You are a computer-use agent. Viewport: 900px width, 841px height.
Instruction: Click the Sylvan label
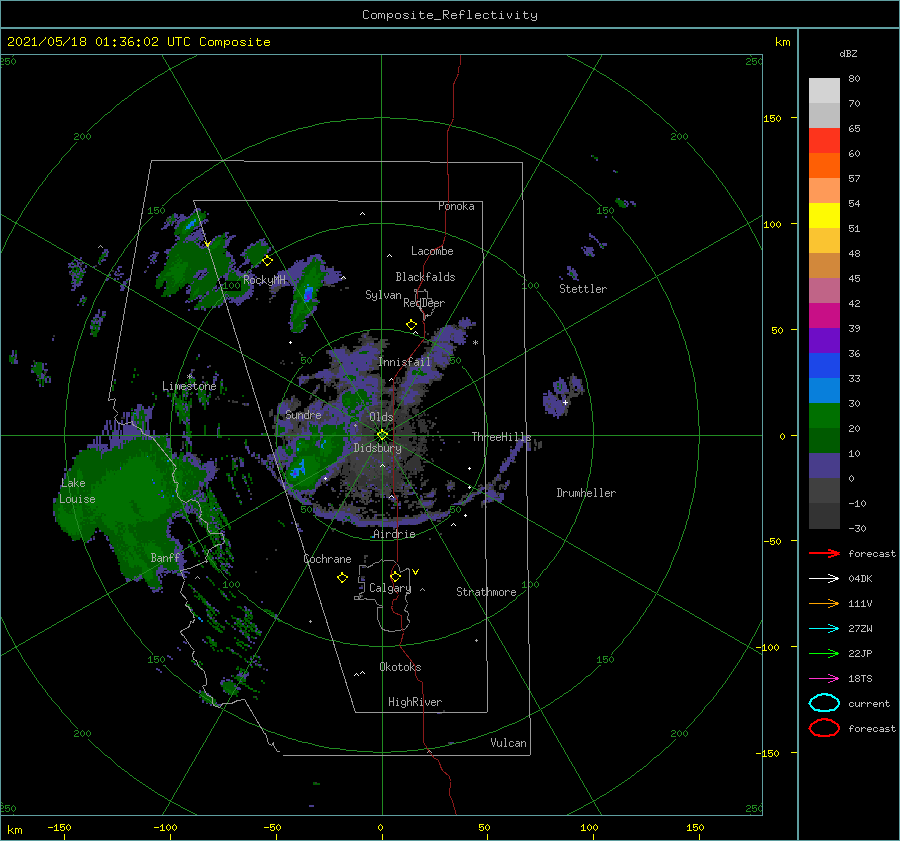point(383,295)
